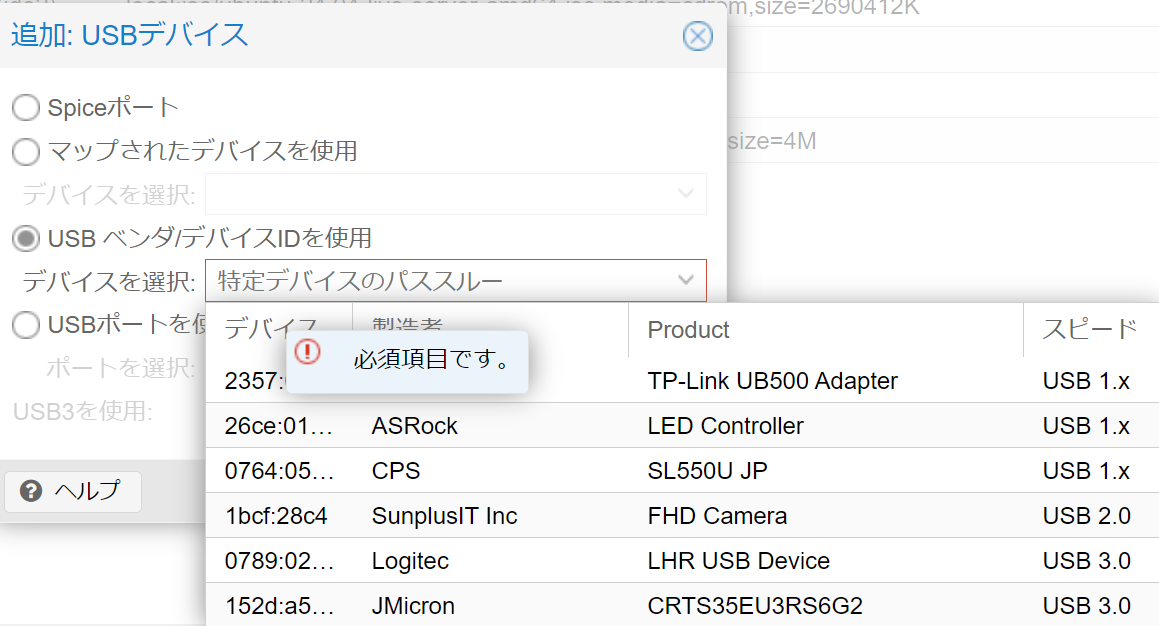
Task: Click the USB ベンダ/デバイスIDを使用 radio button
Action: (25, 239)
